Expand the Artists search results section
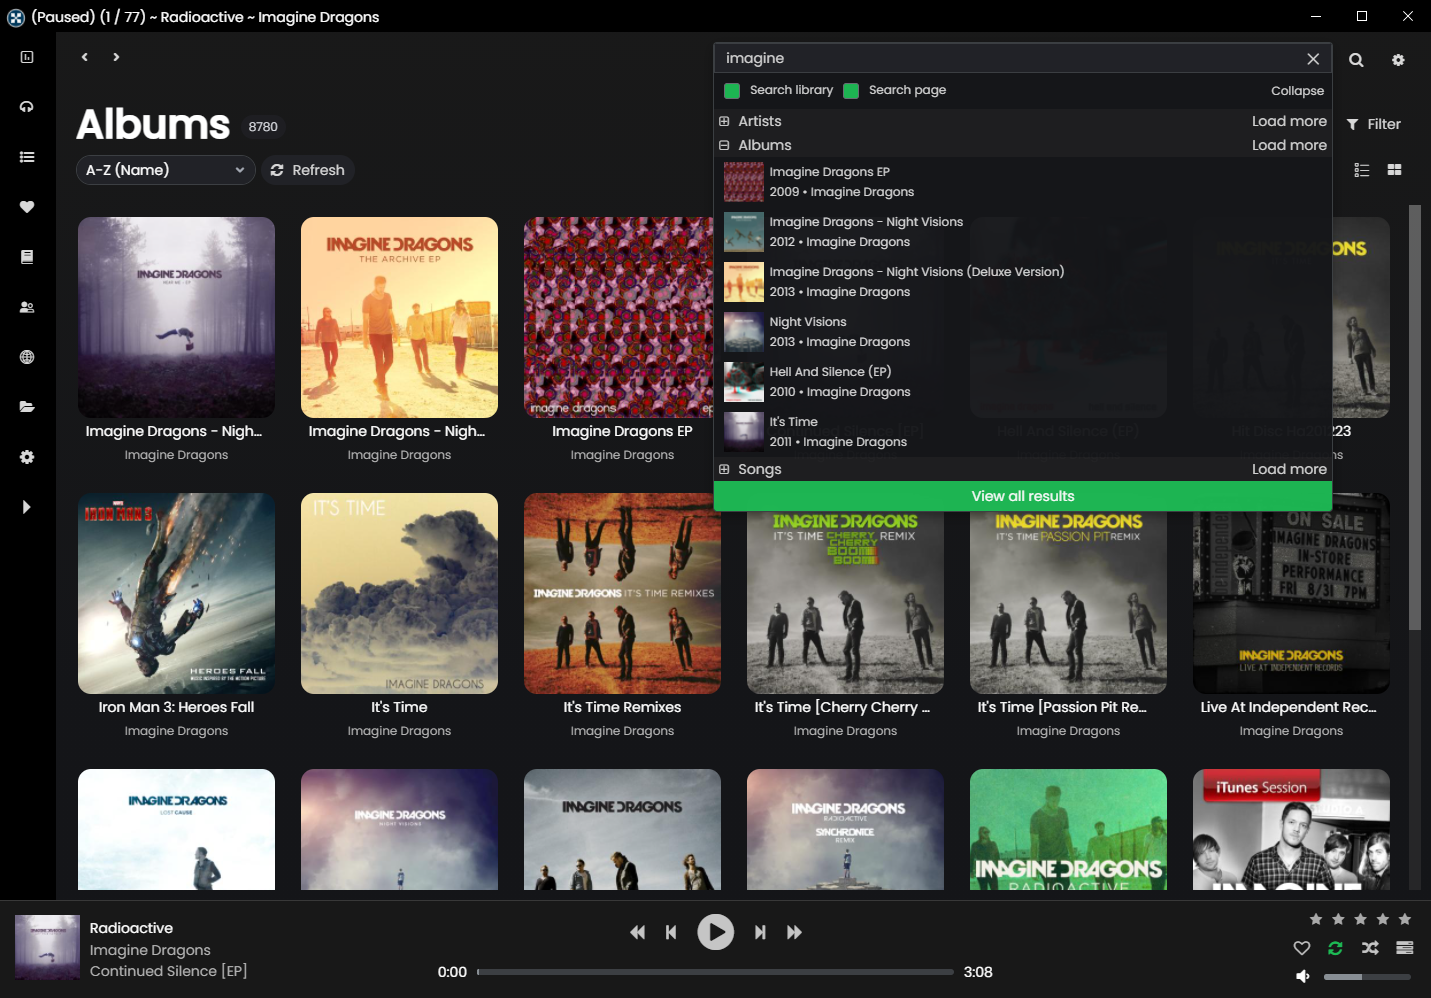1431x998 pixels. [723, 121]
